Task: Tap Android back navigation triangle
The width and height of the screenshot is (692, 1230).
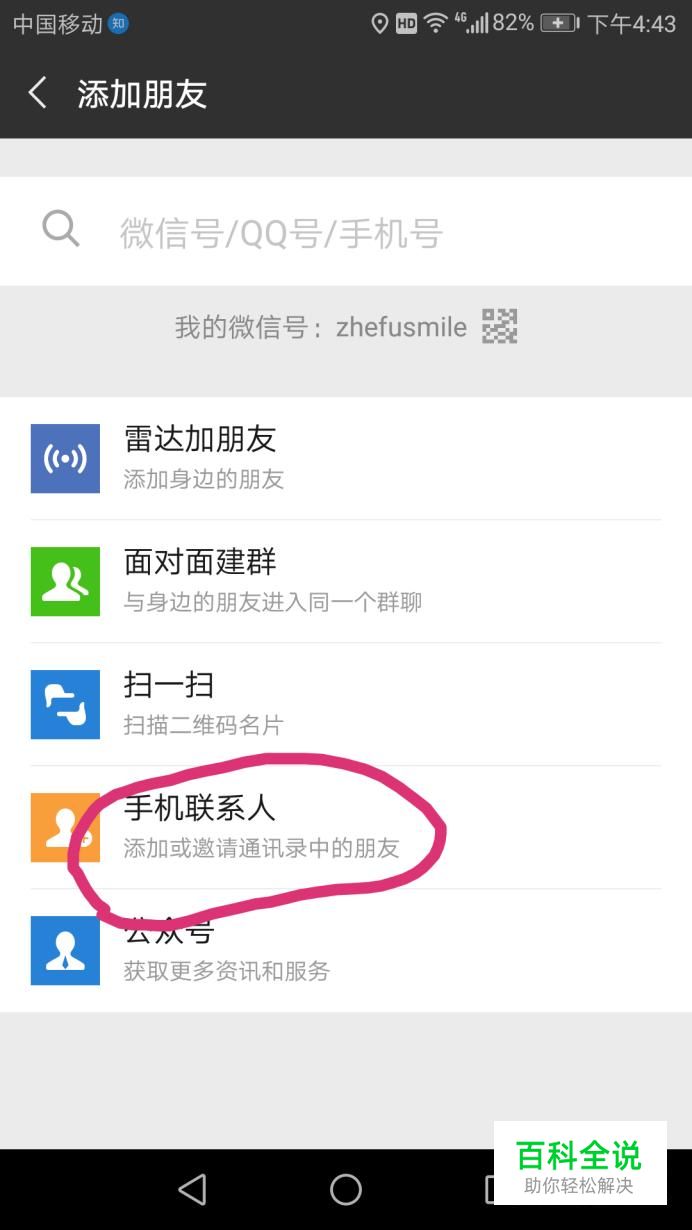Action: (192, 1189)
